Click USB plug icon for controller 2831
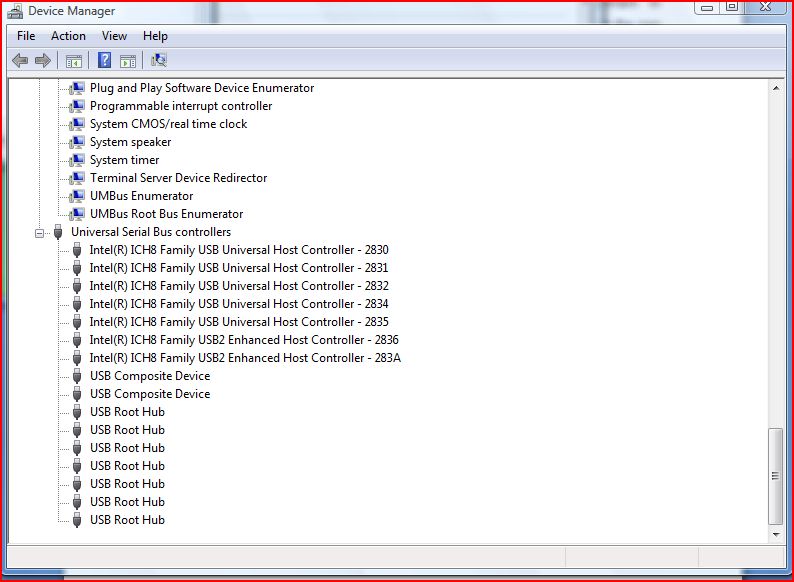Screen dimensions: 794x582 click(x=77, y=268)
